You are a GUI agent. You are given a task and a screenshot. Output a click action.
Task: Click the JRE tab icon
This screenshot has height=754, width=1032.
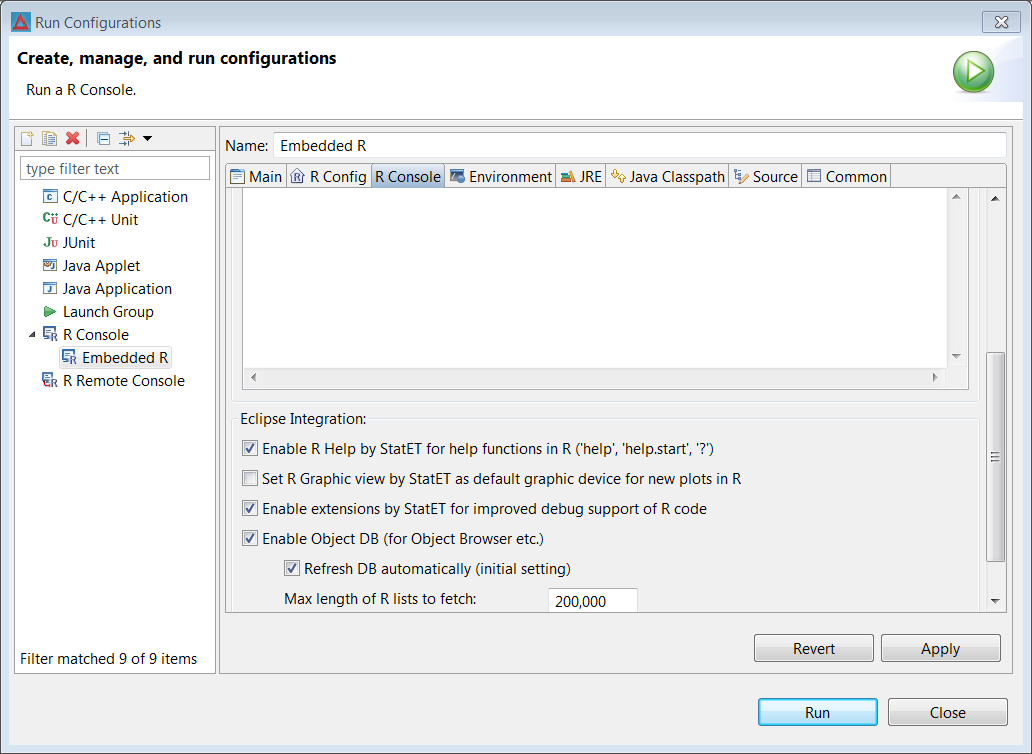coord(567,176)
